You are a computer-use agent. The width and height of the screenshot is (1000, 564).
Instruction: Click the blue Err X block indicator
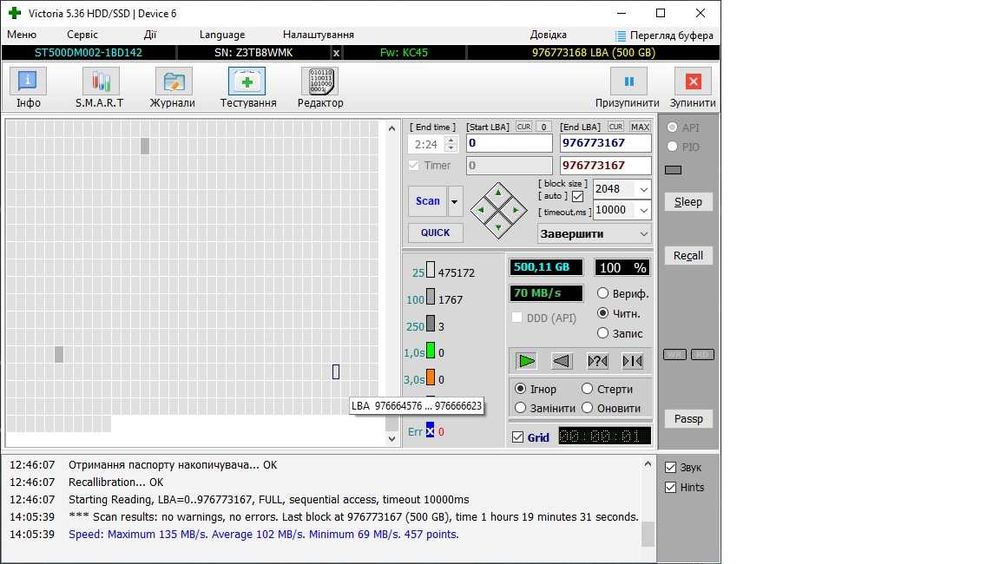(430, 431)
